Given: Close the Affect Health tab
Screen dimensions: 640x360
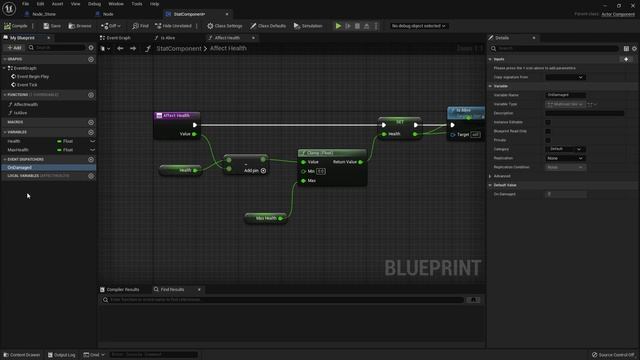Looking at the screenshot, I should pos(253,38).
